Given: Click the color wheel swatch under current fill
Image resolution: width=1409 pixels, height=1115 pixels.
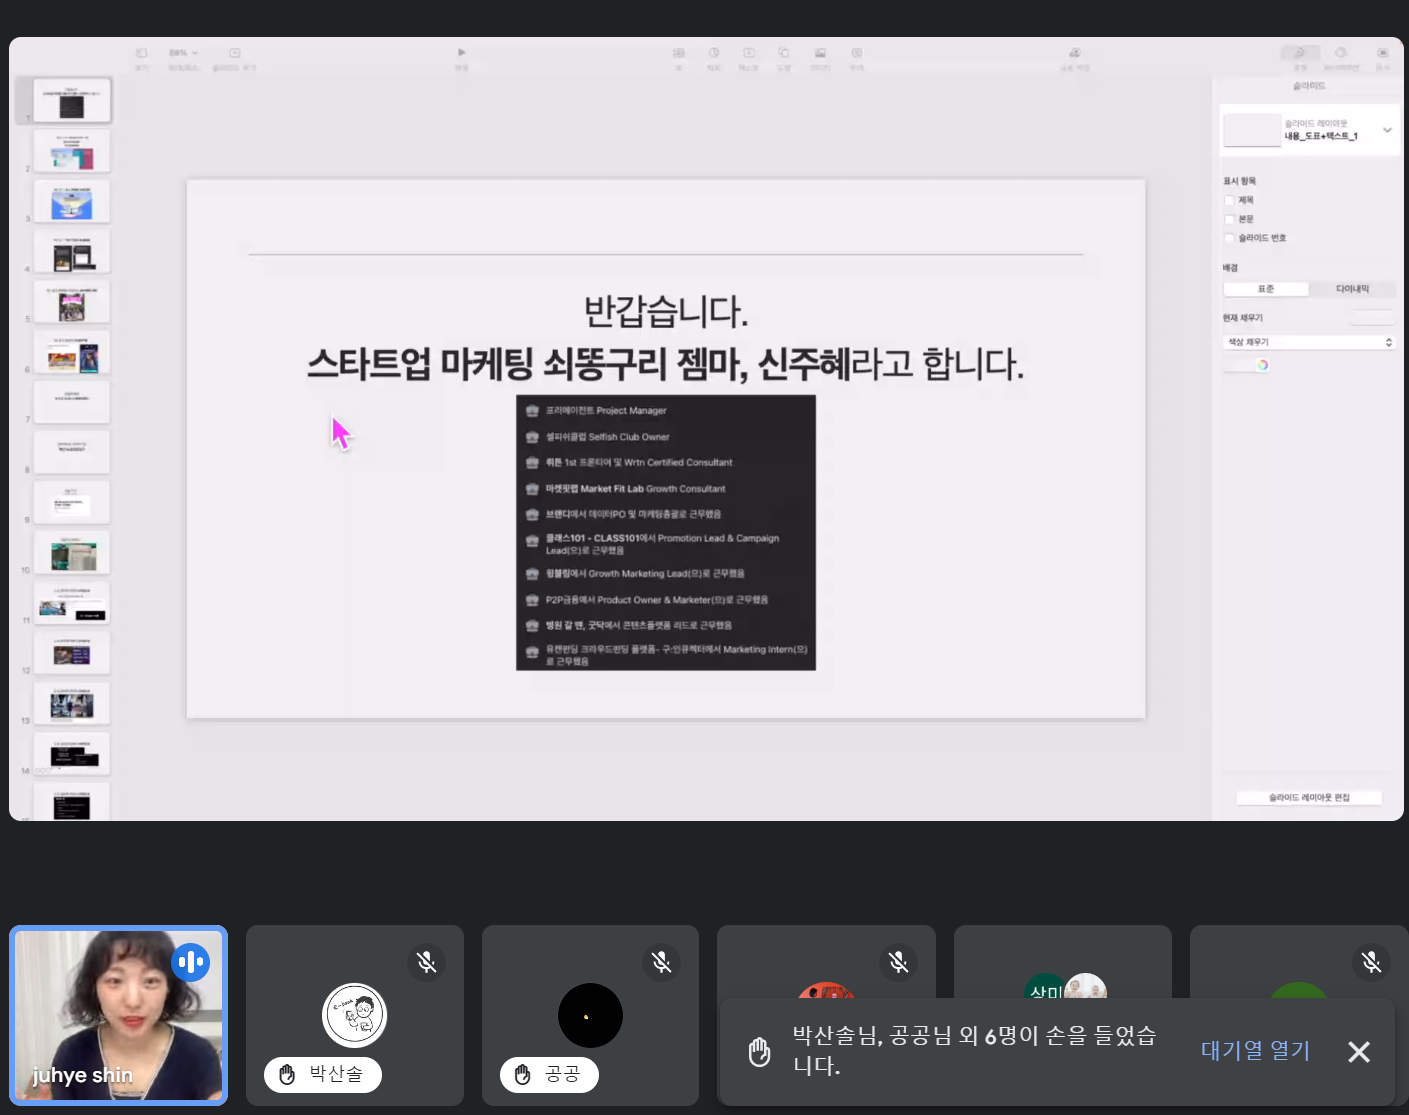Looking at the screenshot, I should (1264, 364).
